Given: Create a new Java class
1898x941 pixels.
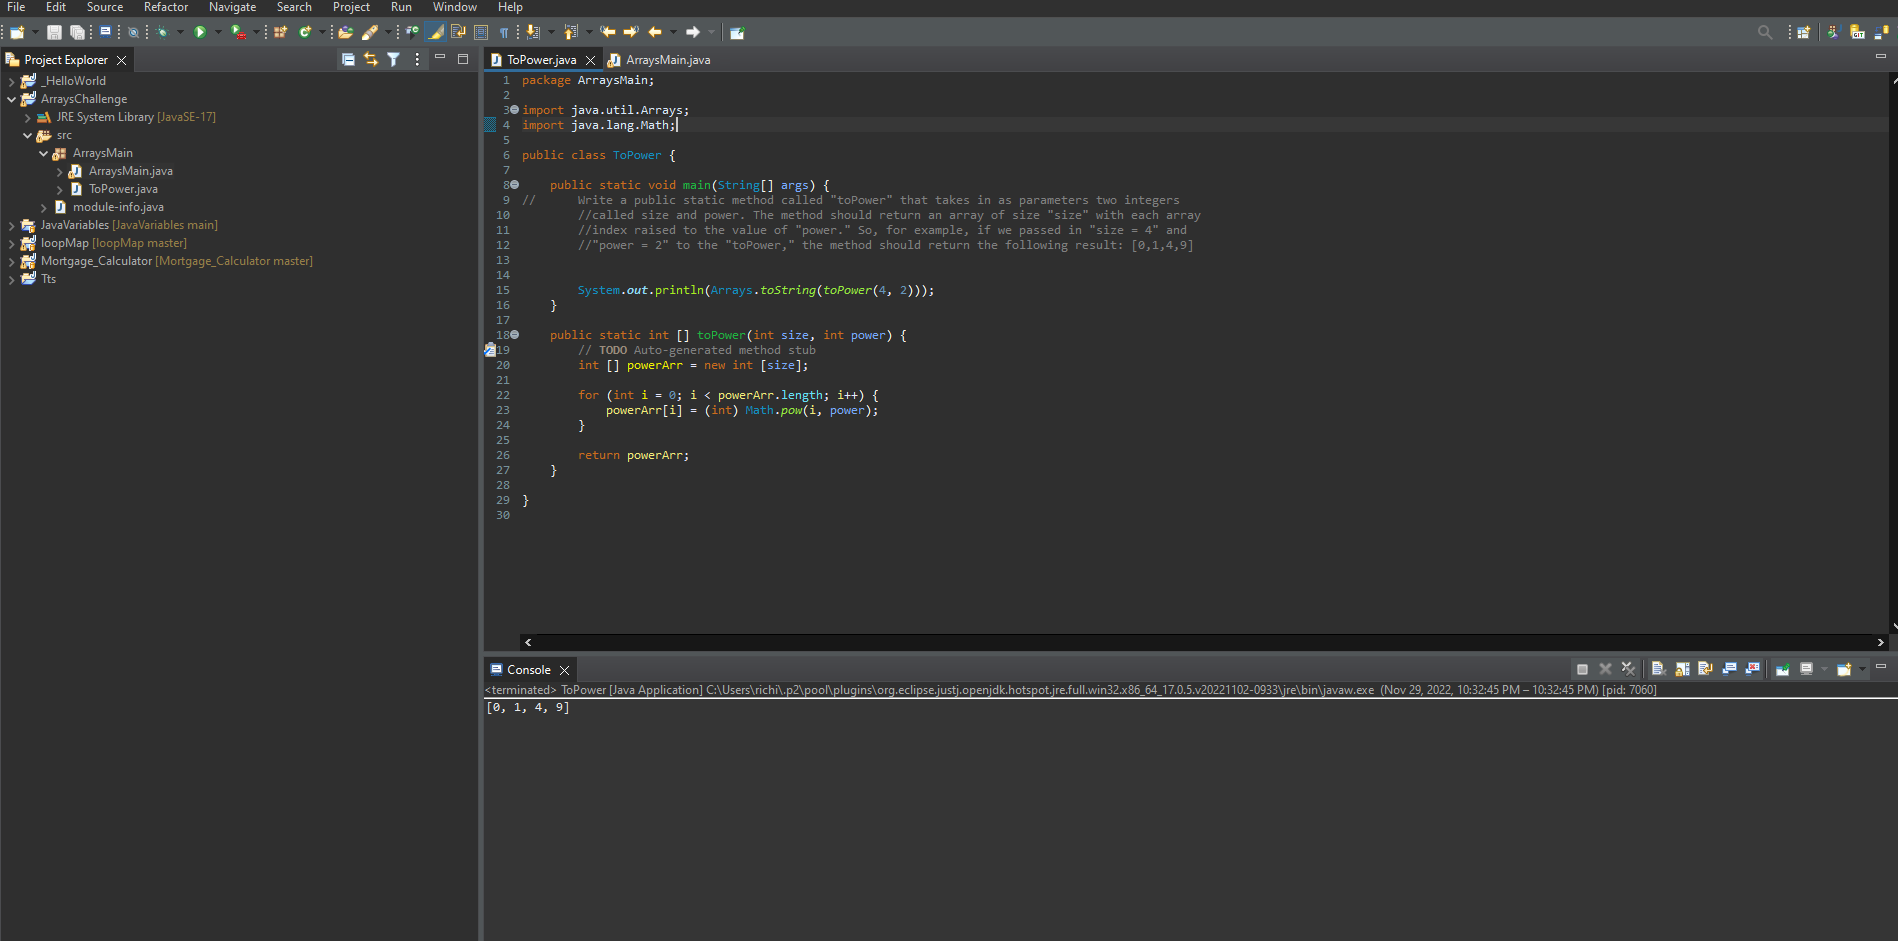Looking at the screenshot, I should click(x=306, y=32).
